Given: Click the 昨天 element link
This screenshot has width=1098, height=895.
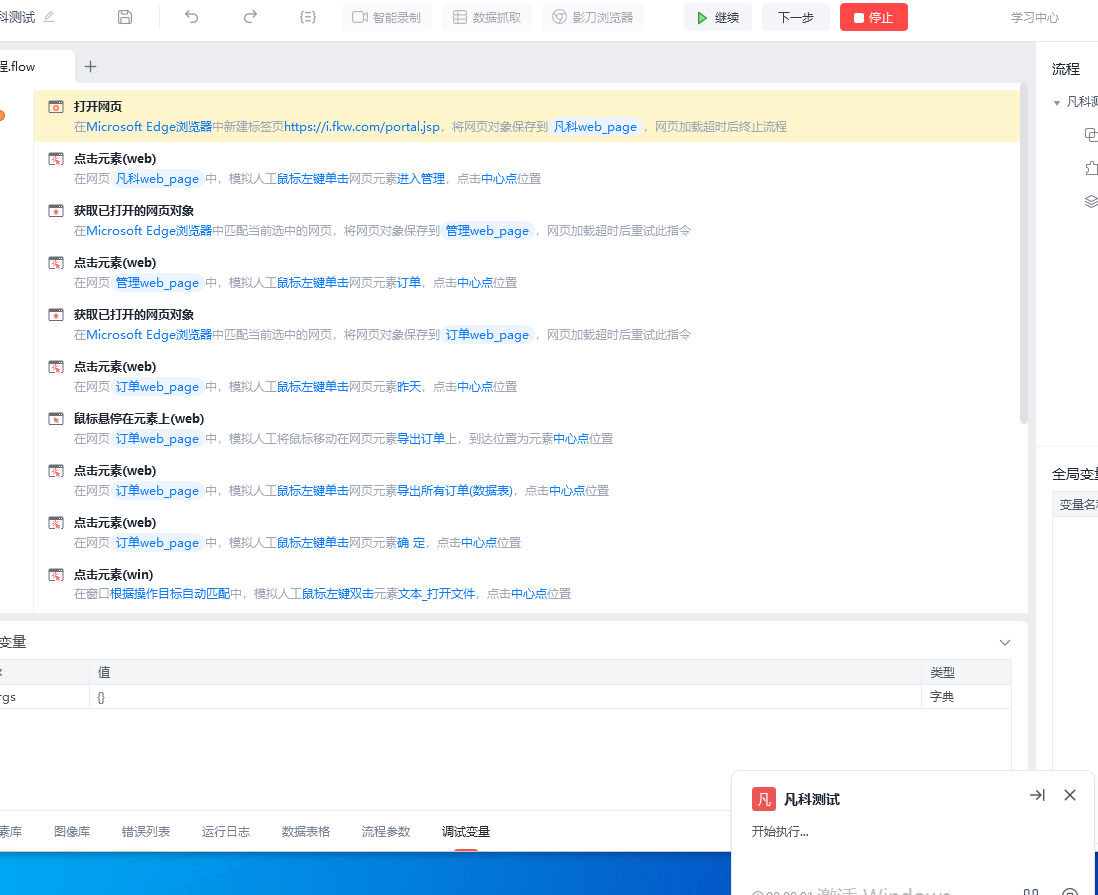Looking at the screenshot, I should click(x=409, y=387).
